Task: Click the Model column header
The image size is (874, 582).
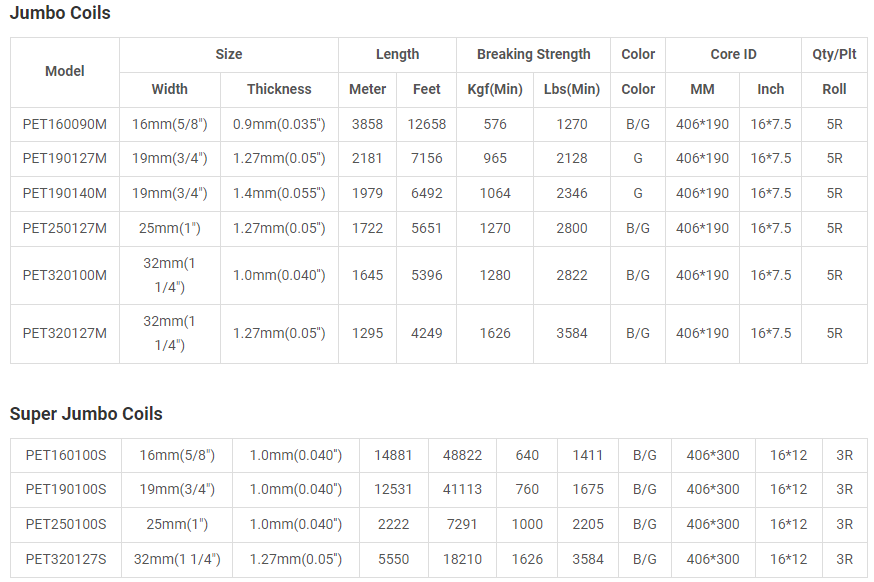Action: (x=65, y=71)
